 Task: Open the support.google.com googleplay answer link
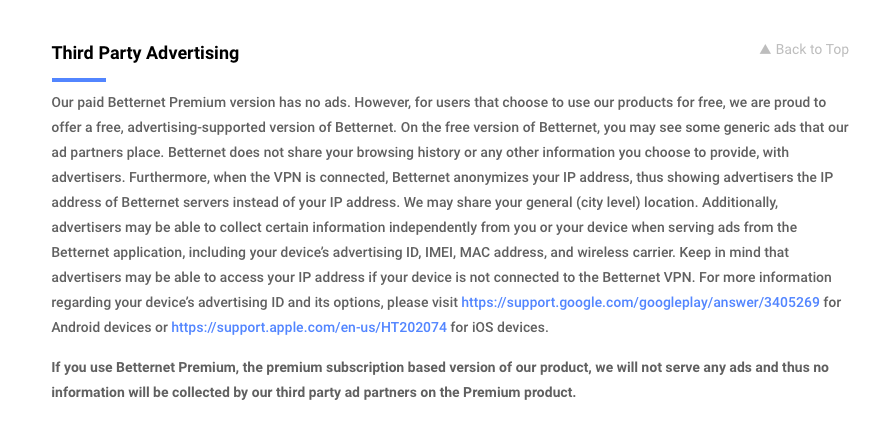pyautogui.click(x=640, y=301)
